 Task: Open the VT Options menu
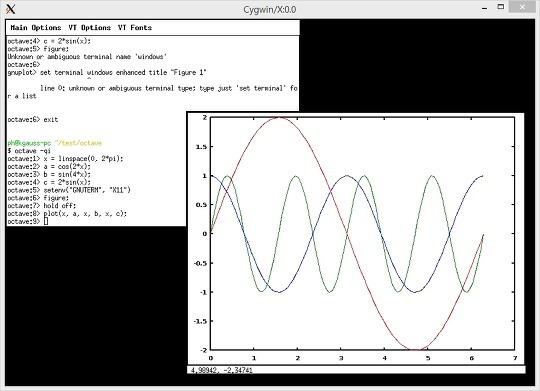(x=90, y=28)
